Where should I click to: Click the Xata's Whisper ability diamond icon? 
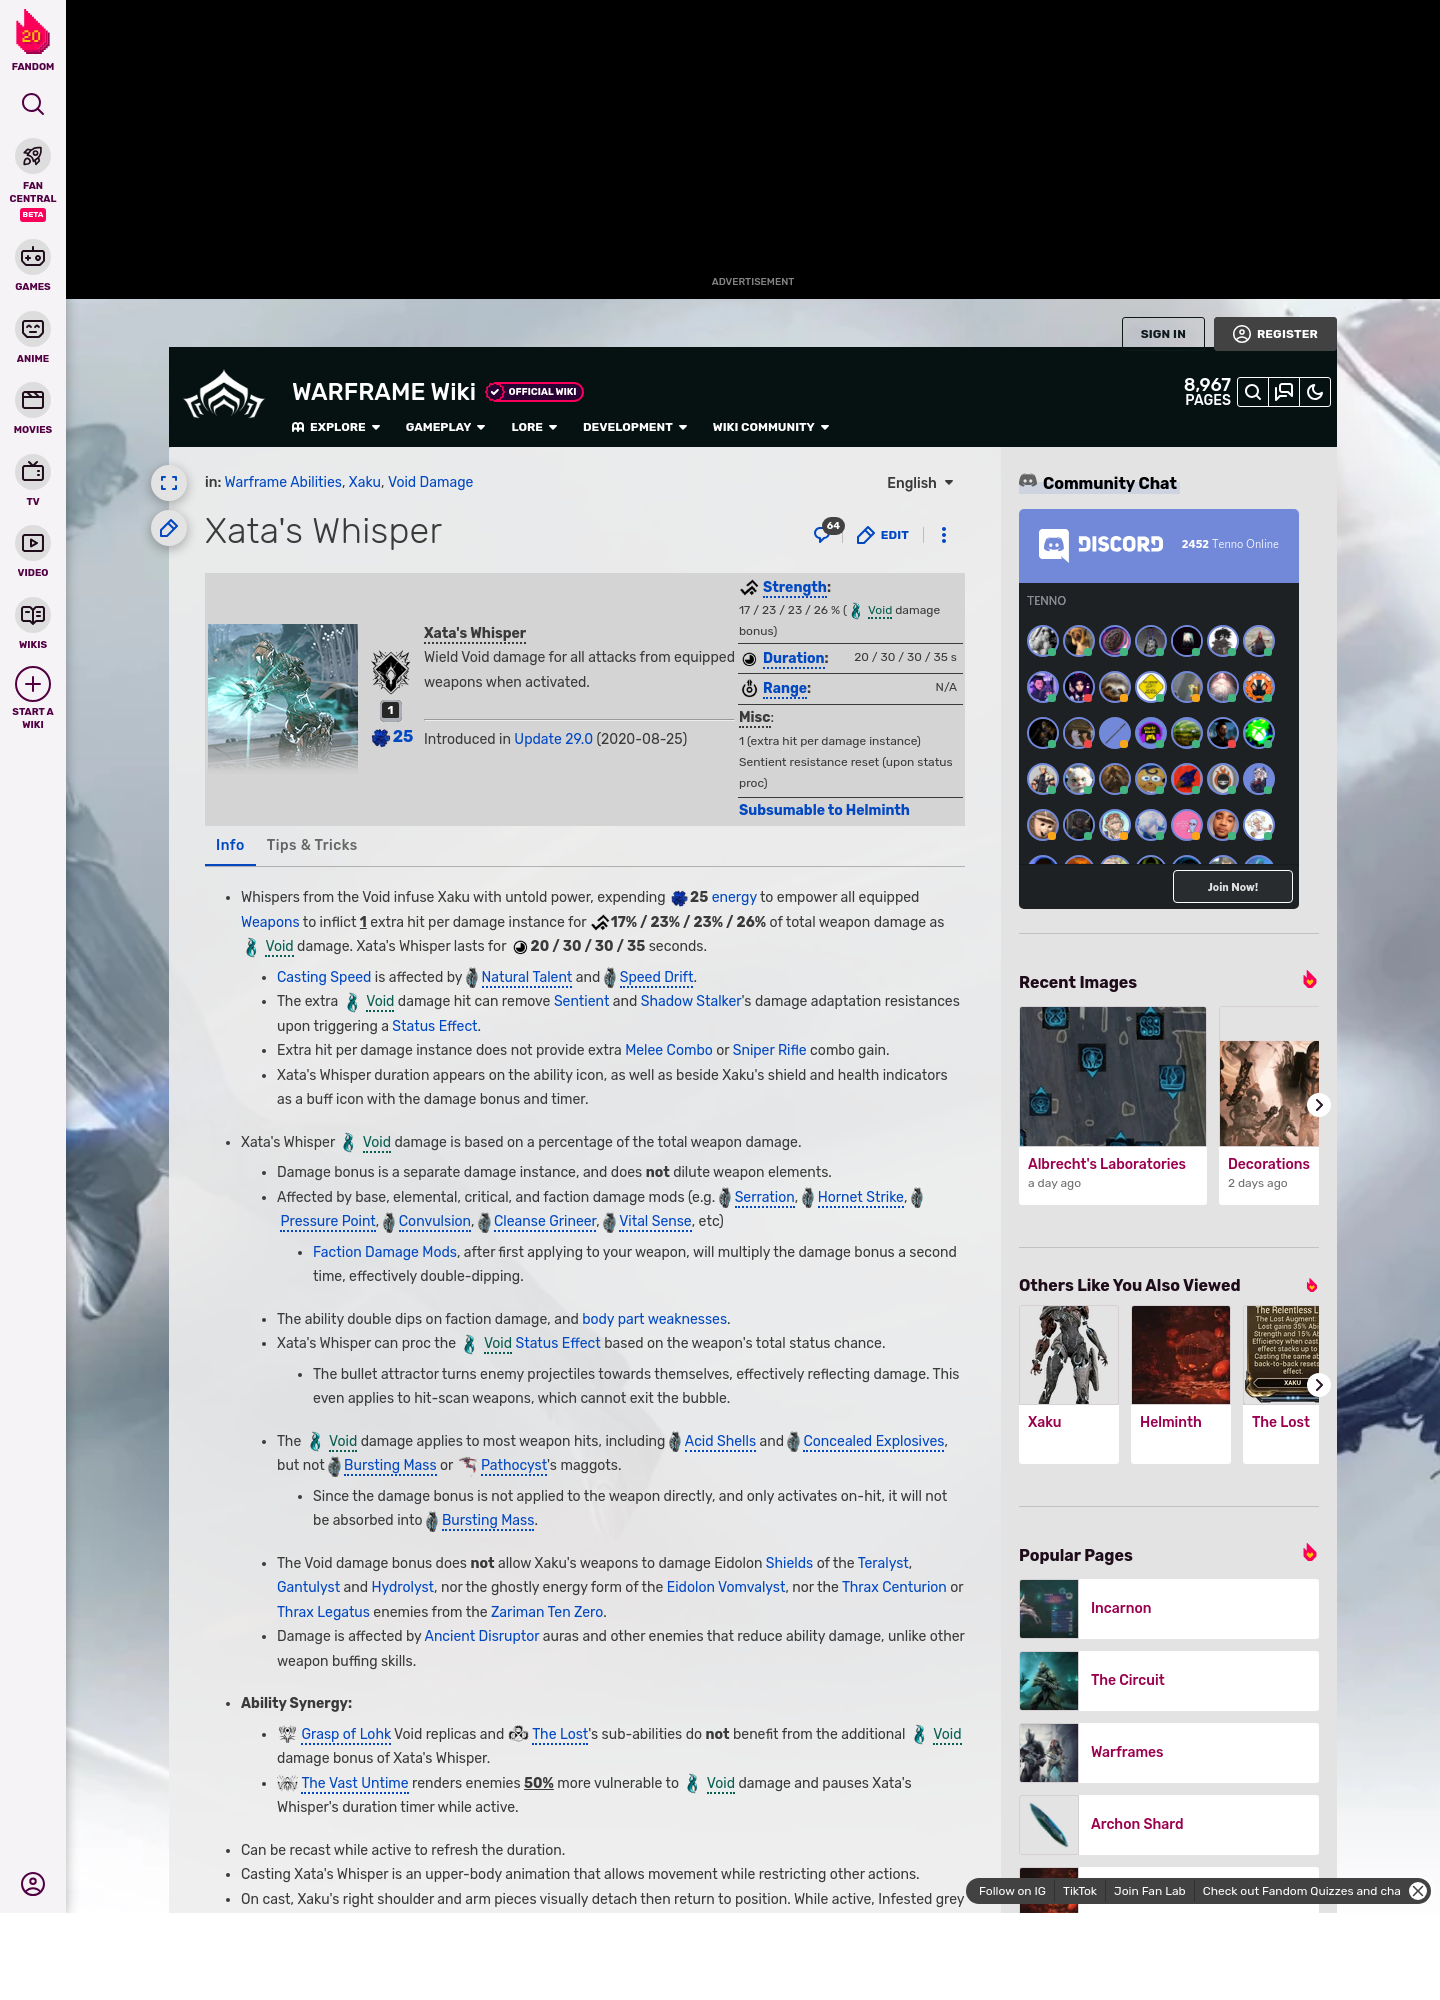coord(391,671)
